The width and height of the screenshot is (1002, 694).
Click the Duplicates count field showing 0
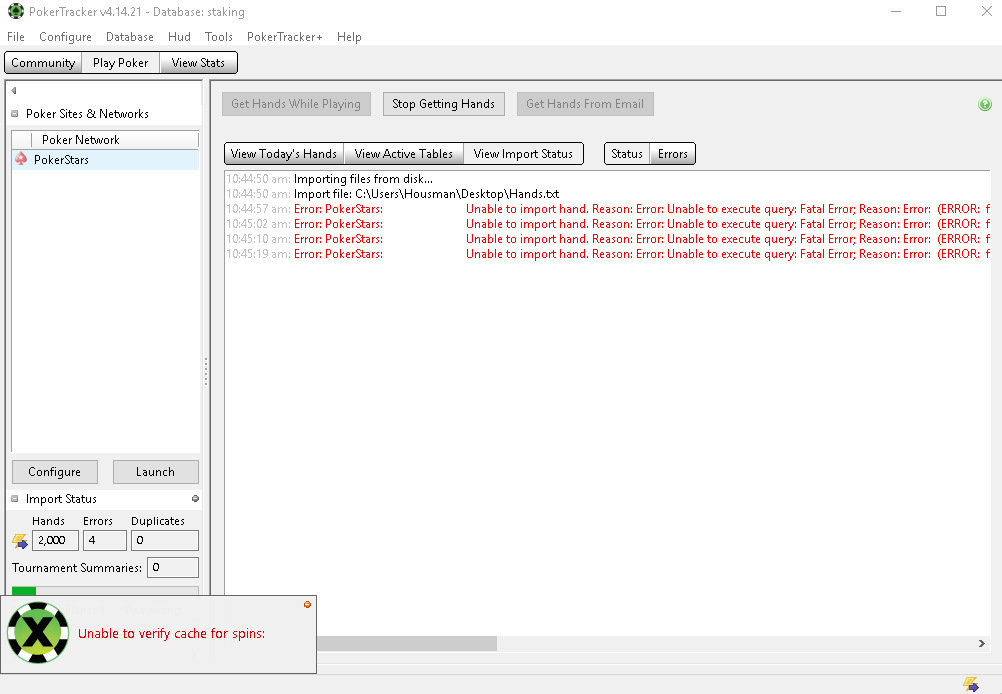click(165, 541)
